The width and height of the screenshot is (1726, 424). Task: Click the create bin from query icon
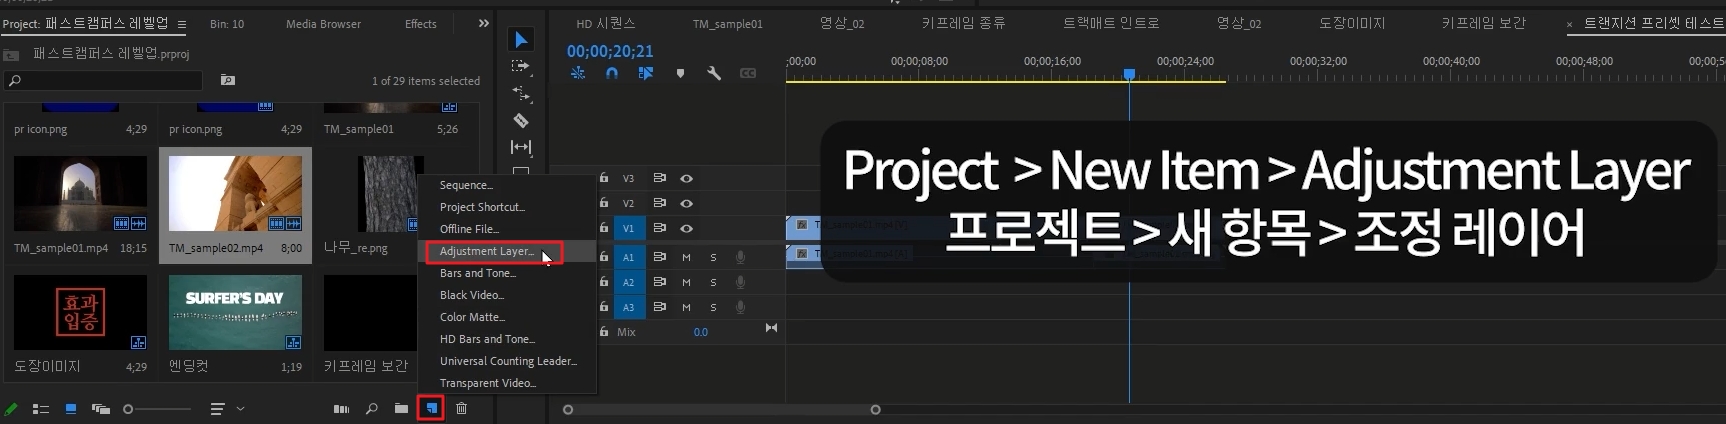pyautogui.click(x=228, y=80)
